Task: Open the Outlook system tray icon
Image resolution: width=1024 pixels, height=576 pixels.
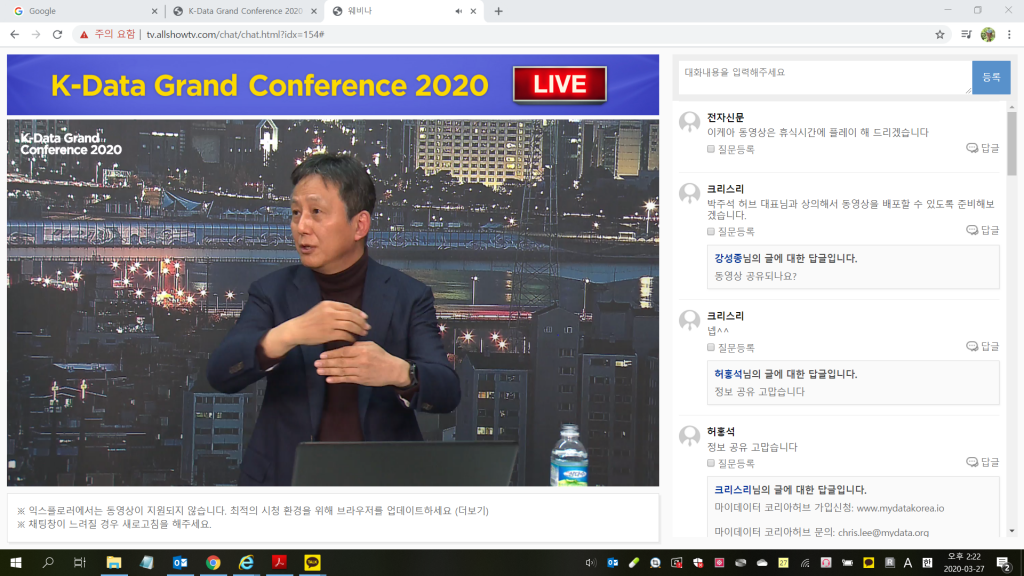Action: click(612, 562)
